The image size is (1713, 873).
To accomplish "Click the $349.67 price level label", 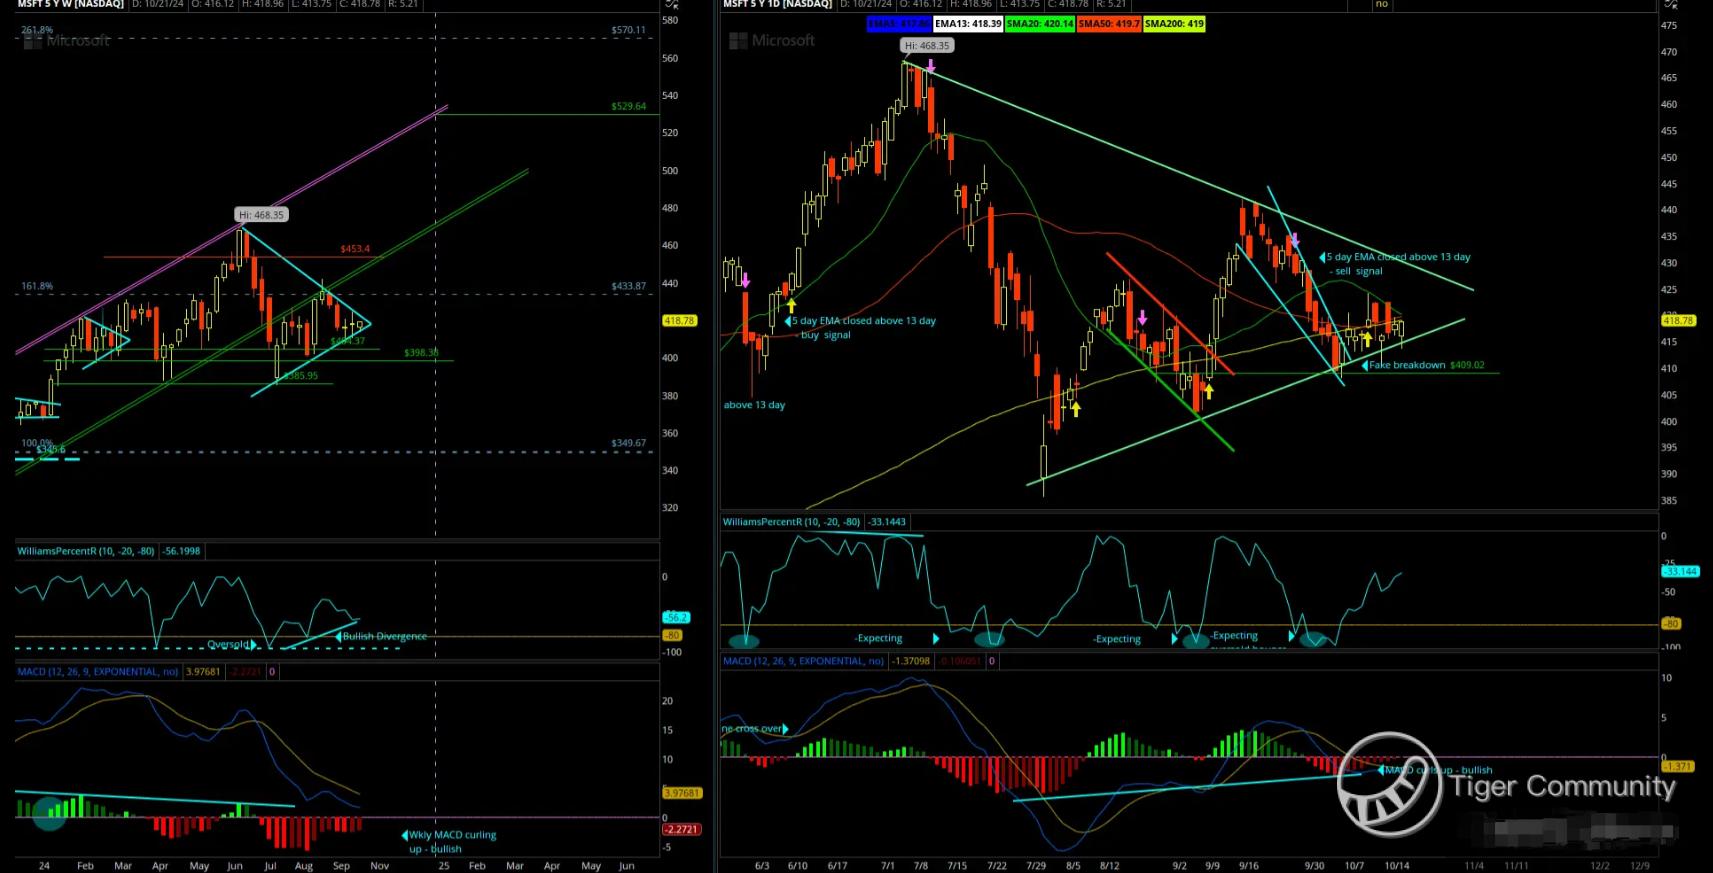I will click(629, 443).
